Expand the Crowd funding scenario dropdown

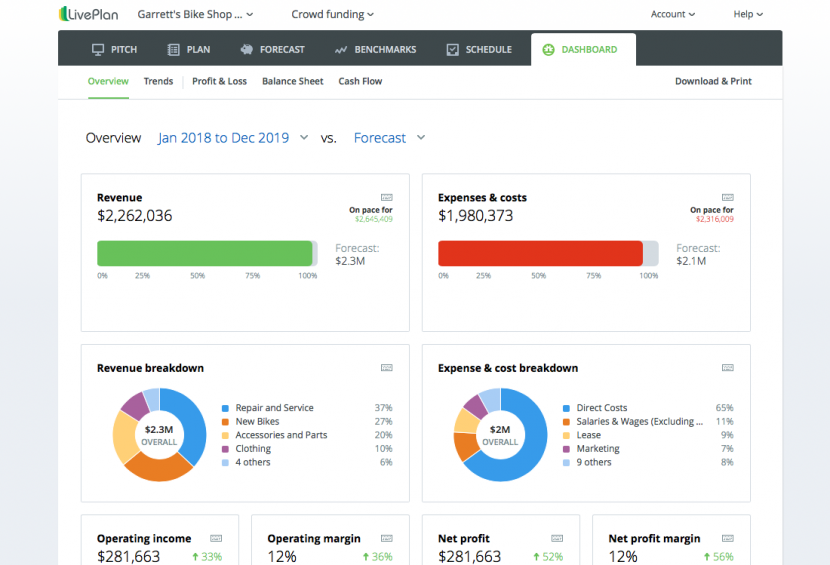pos(332,14)
